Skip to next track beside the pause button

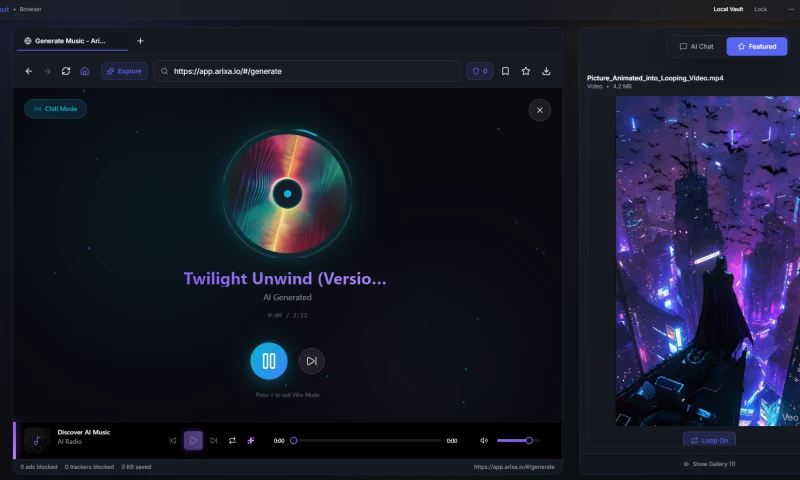[312, 361]
